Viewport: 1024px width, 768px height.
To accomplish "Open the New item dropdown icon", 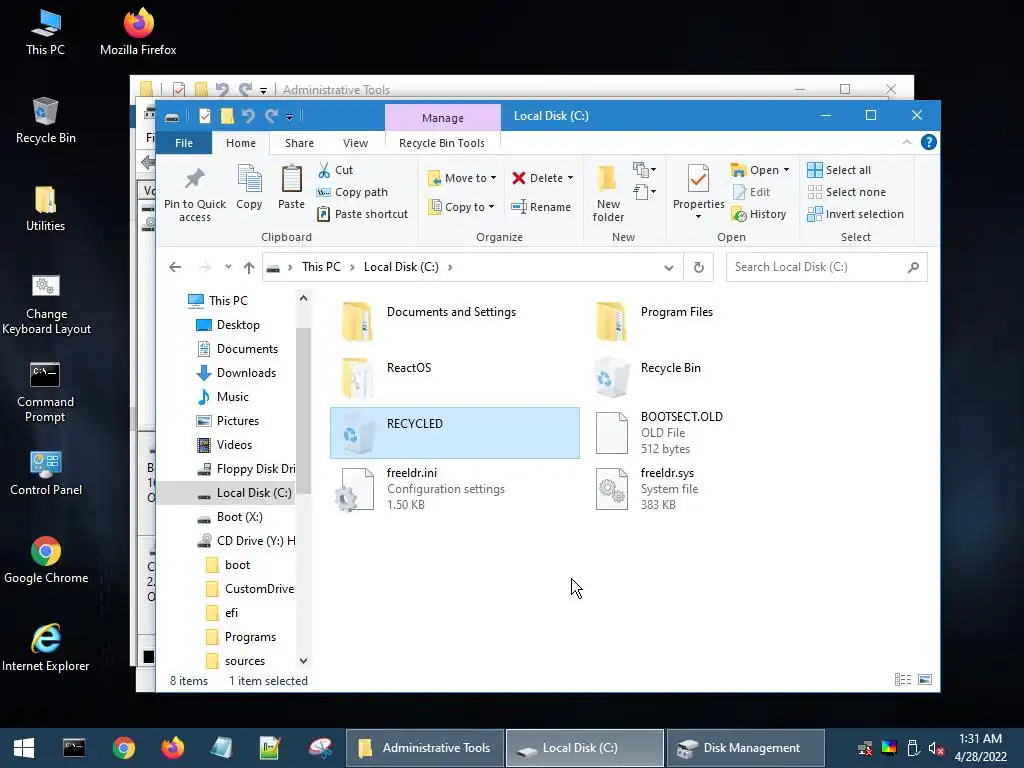I will tap(644, 170).
